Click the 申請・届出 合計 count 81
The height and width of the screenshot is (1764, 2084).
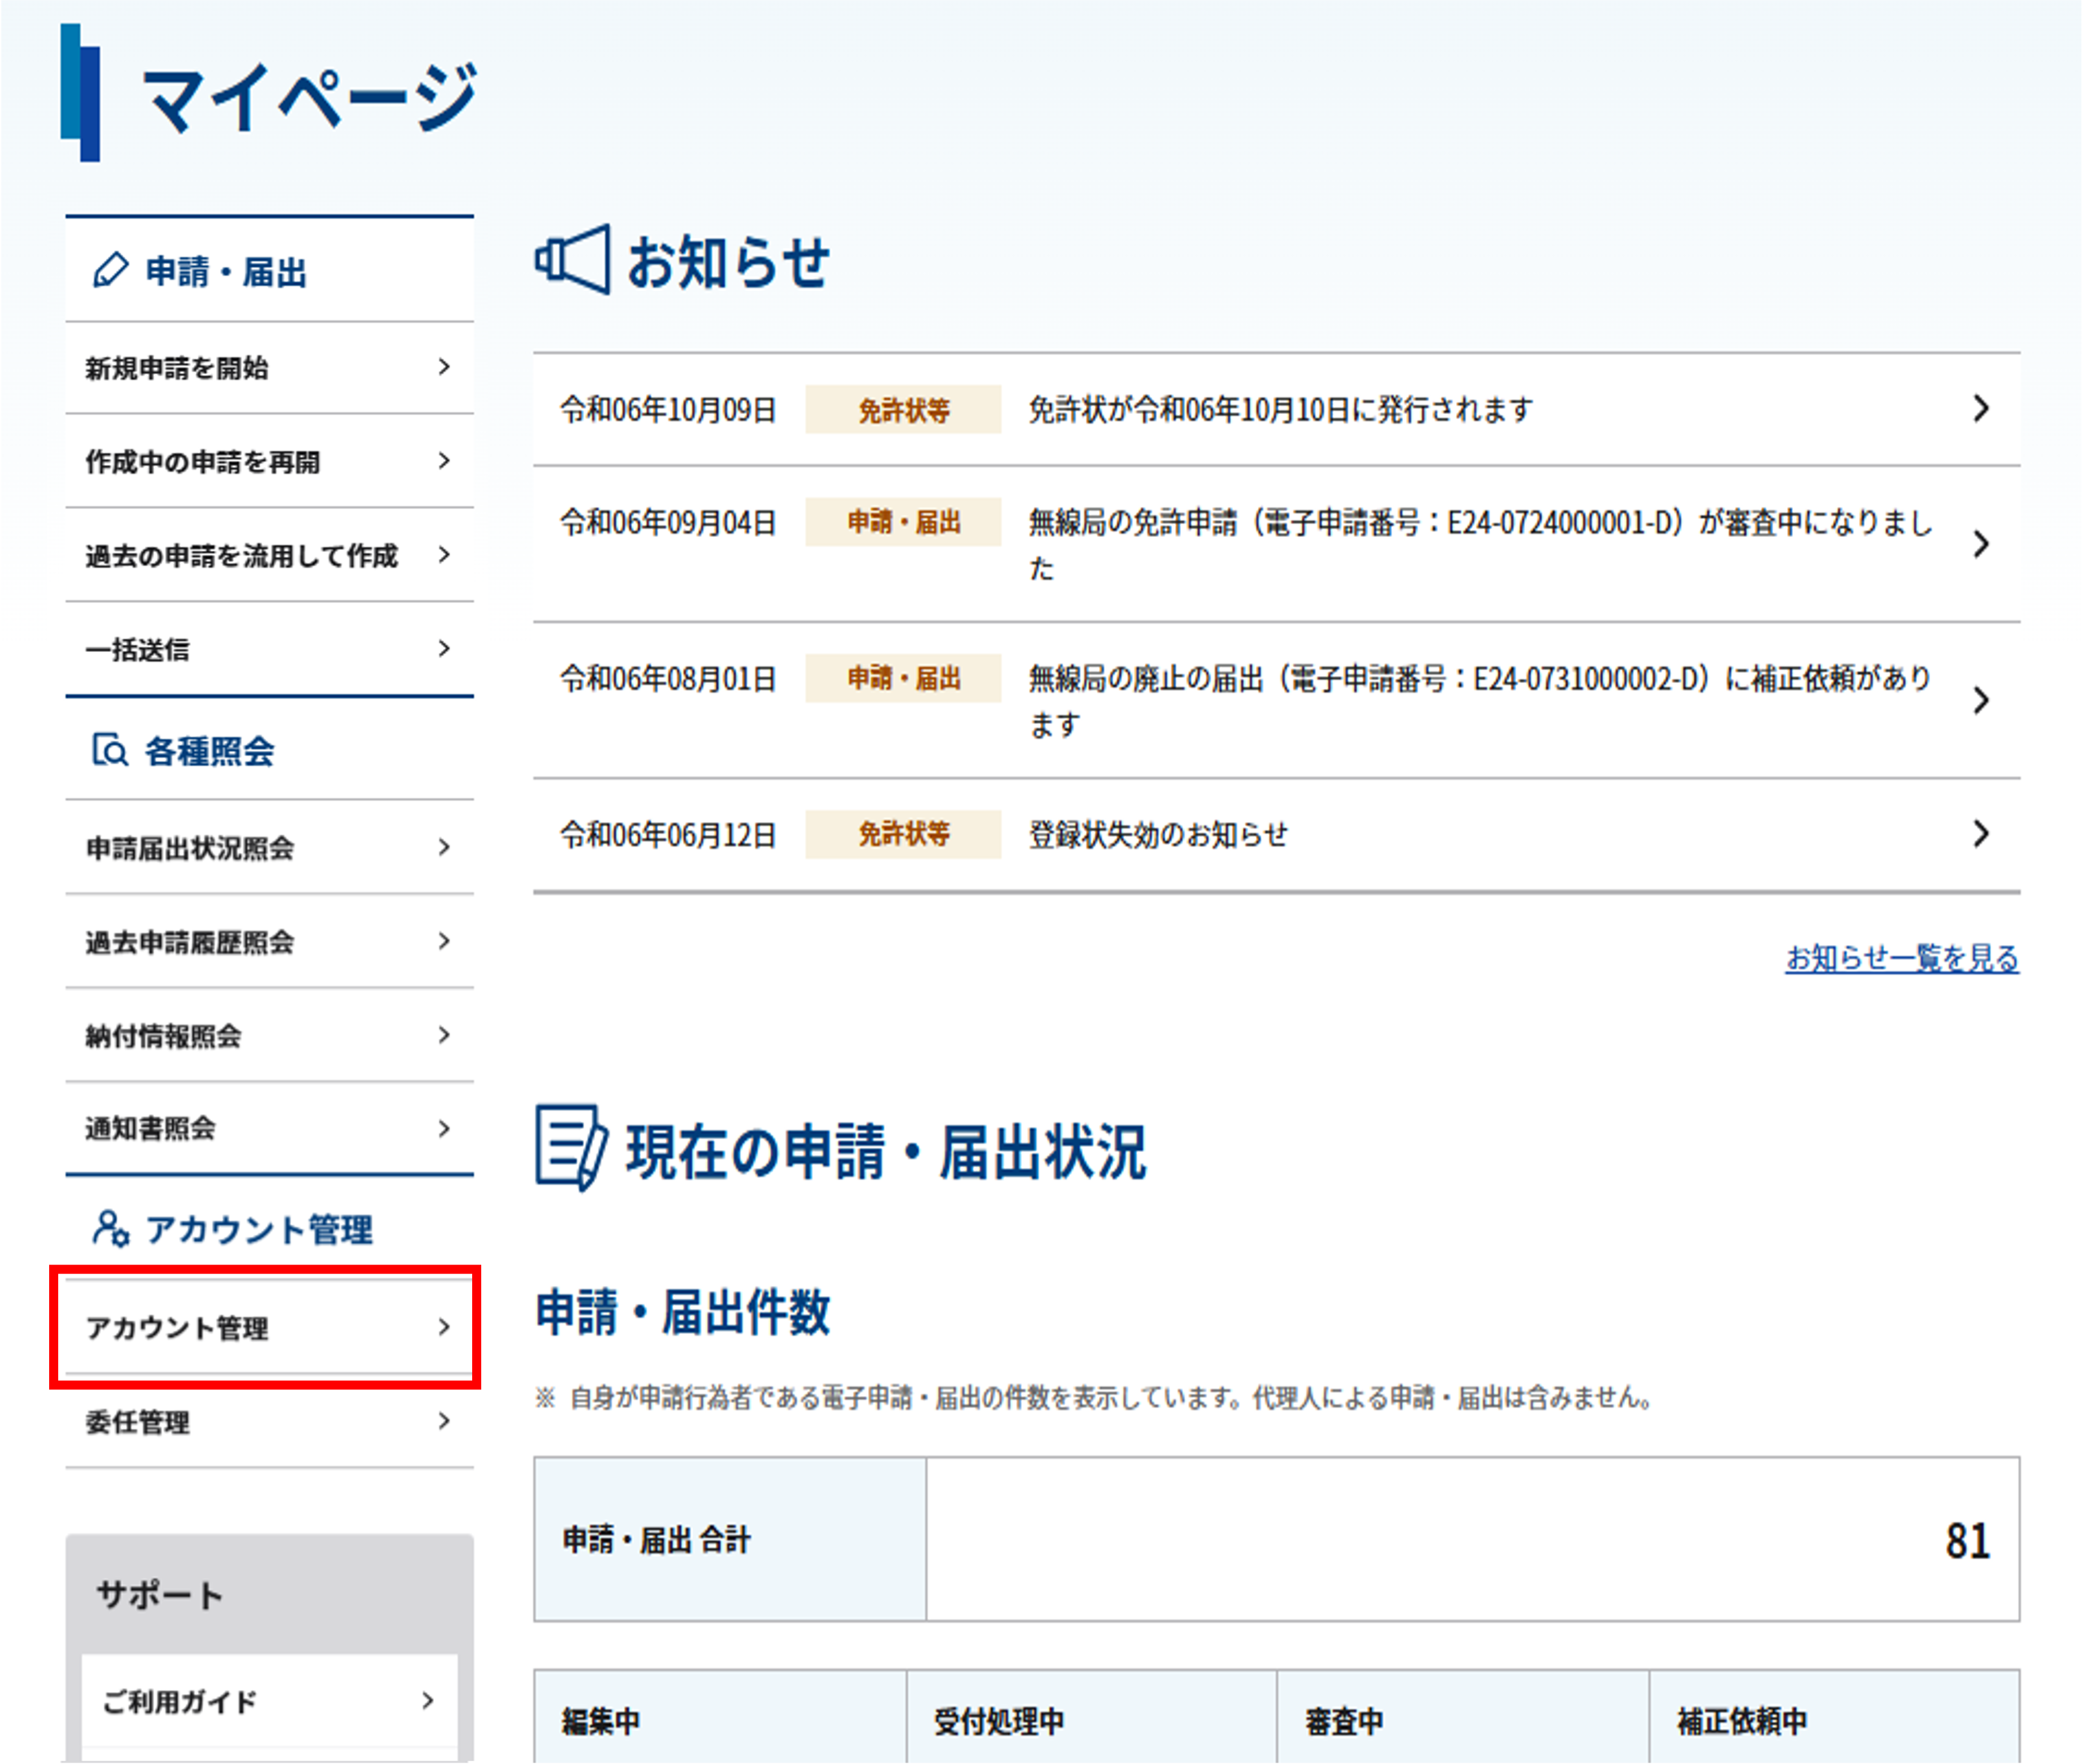point(1967,1541)
